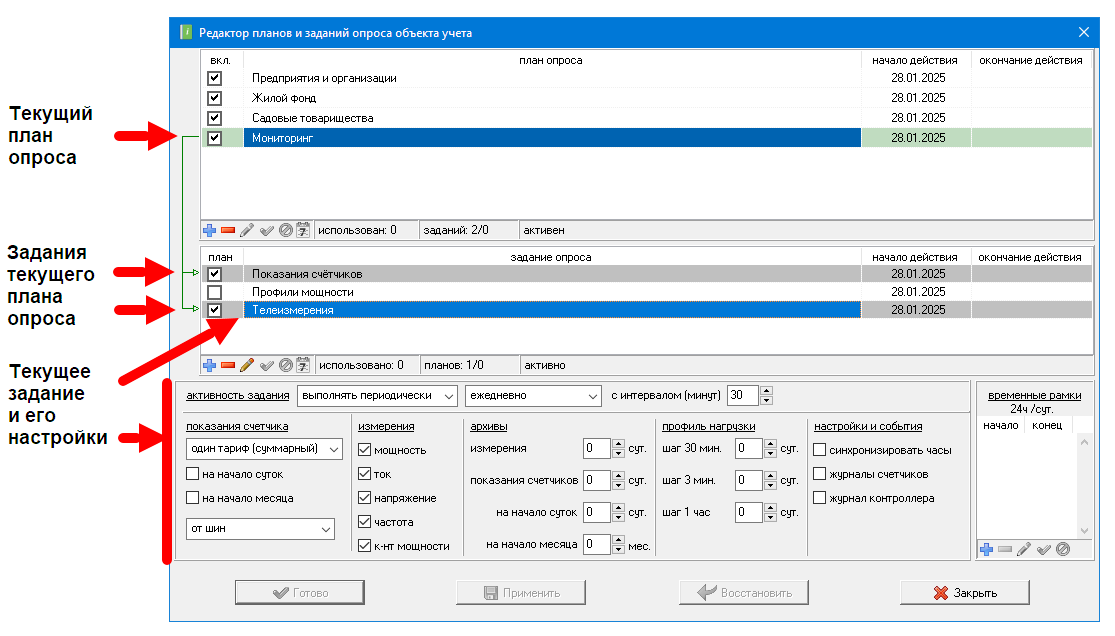
Task: Click the задание опроса column header
Action: [x=552, y=258]
